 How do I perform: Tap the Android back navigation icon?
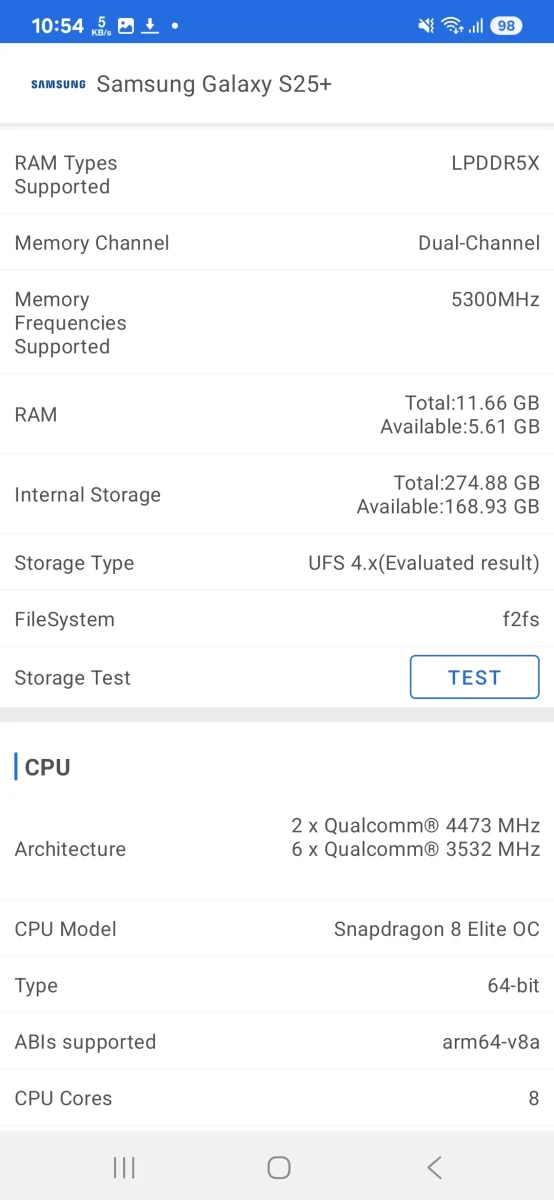(434, 1167)
